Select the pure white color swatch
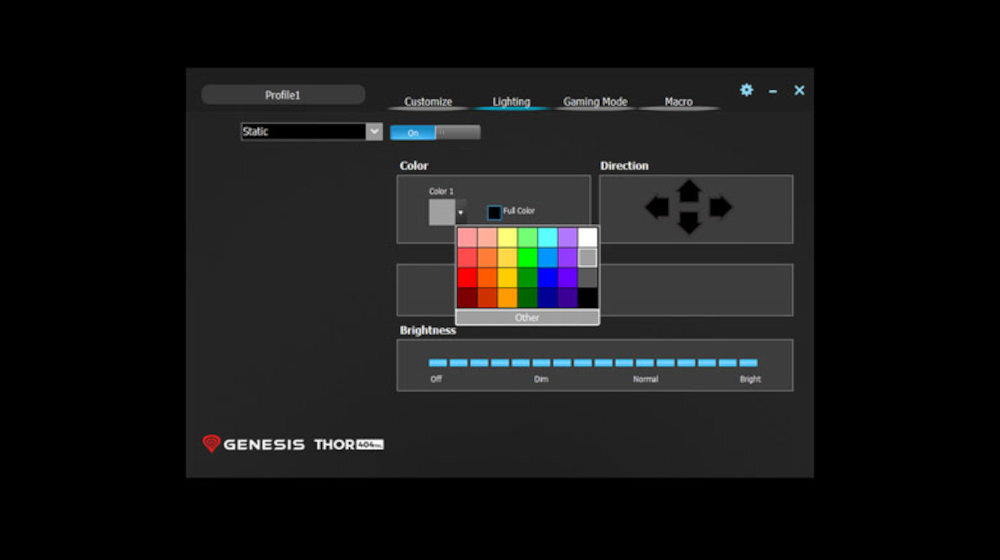The image size is (1000, 560). [x=588, y=238]
